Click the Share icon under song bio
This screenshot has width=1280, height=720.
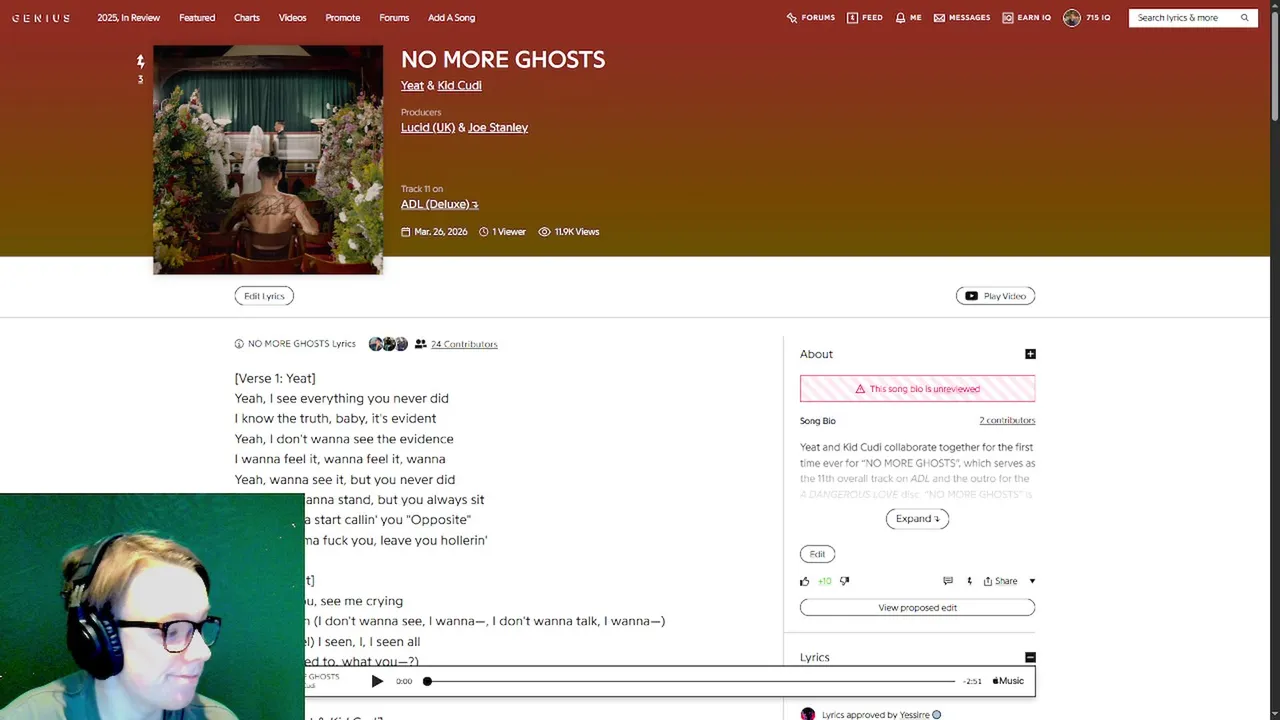tap(988, 581)
